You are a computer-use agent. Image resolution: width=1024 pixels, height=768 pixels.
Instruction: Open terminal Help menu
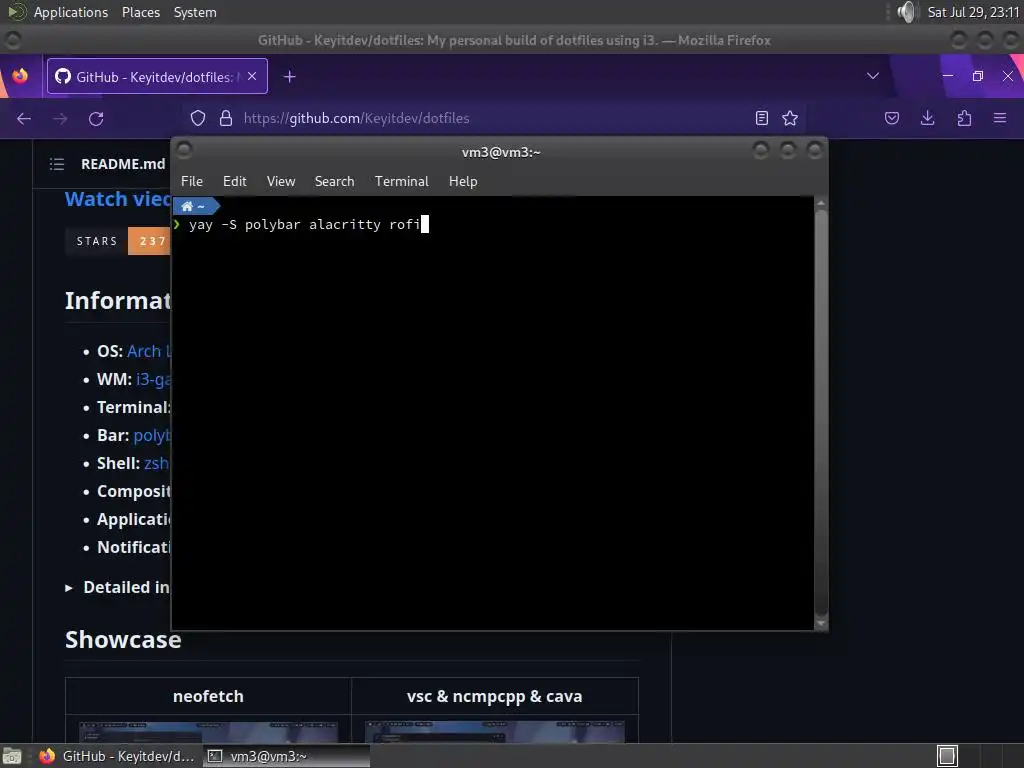(463, 182)
